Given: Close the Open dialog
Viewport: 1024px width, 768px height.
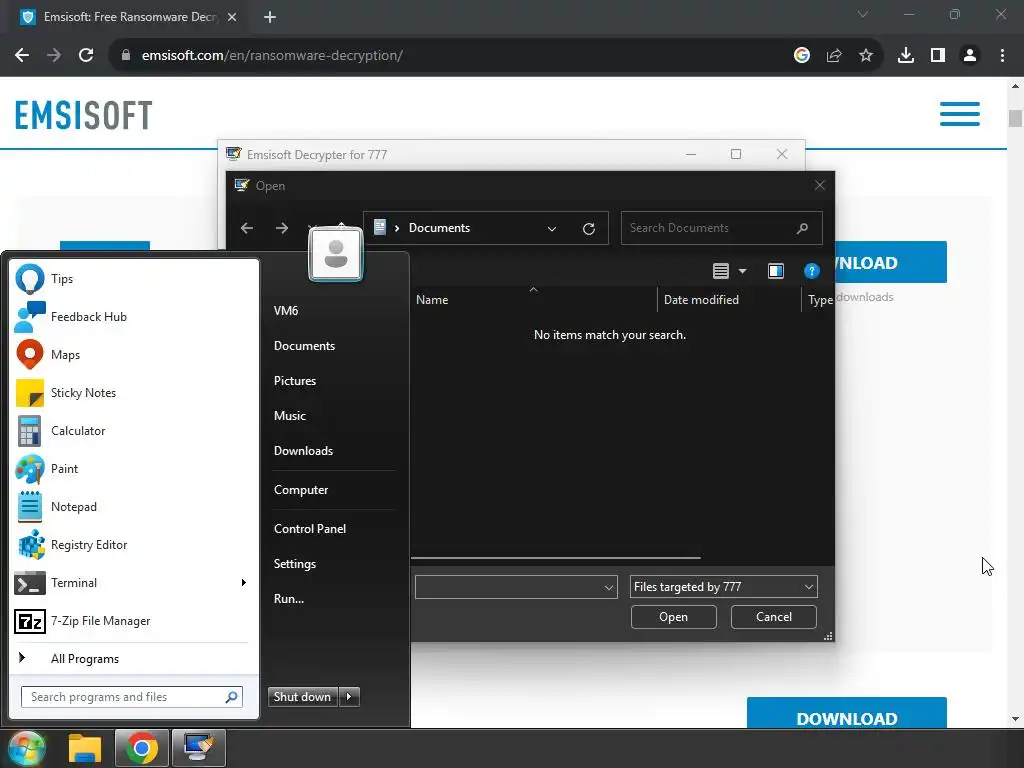Looking at the screenshot, I should pyautogui.click(x=820, y=185).
